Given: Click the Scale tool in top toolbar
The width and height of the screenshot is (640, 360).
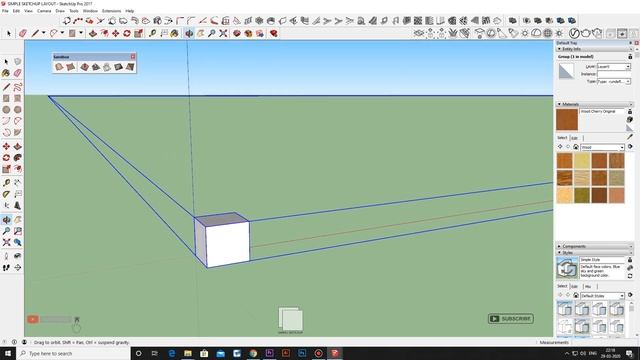Looking at the screenshot, I should [x=139, y=33].
